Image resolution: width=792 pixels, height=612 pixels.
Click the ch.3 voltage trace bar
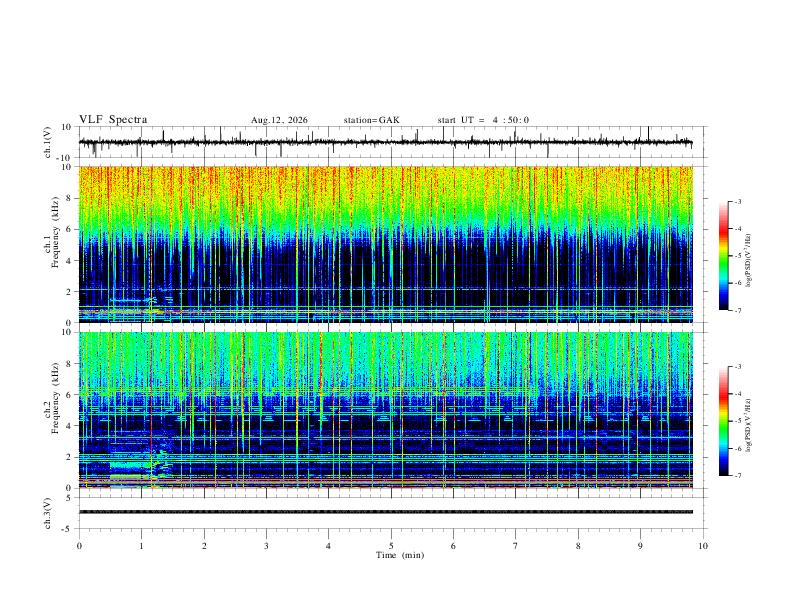tap(385, 512)
